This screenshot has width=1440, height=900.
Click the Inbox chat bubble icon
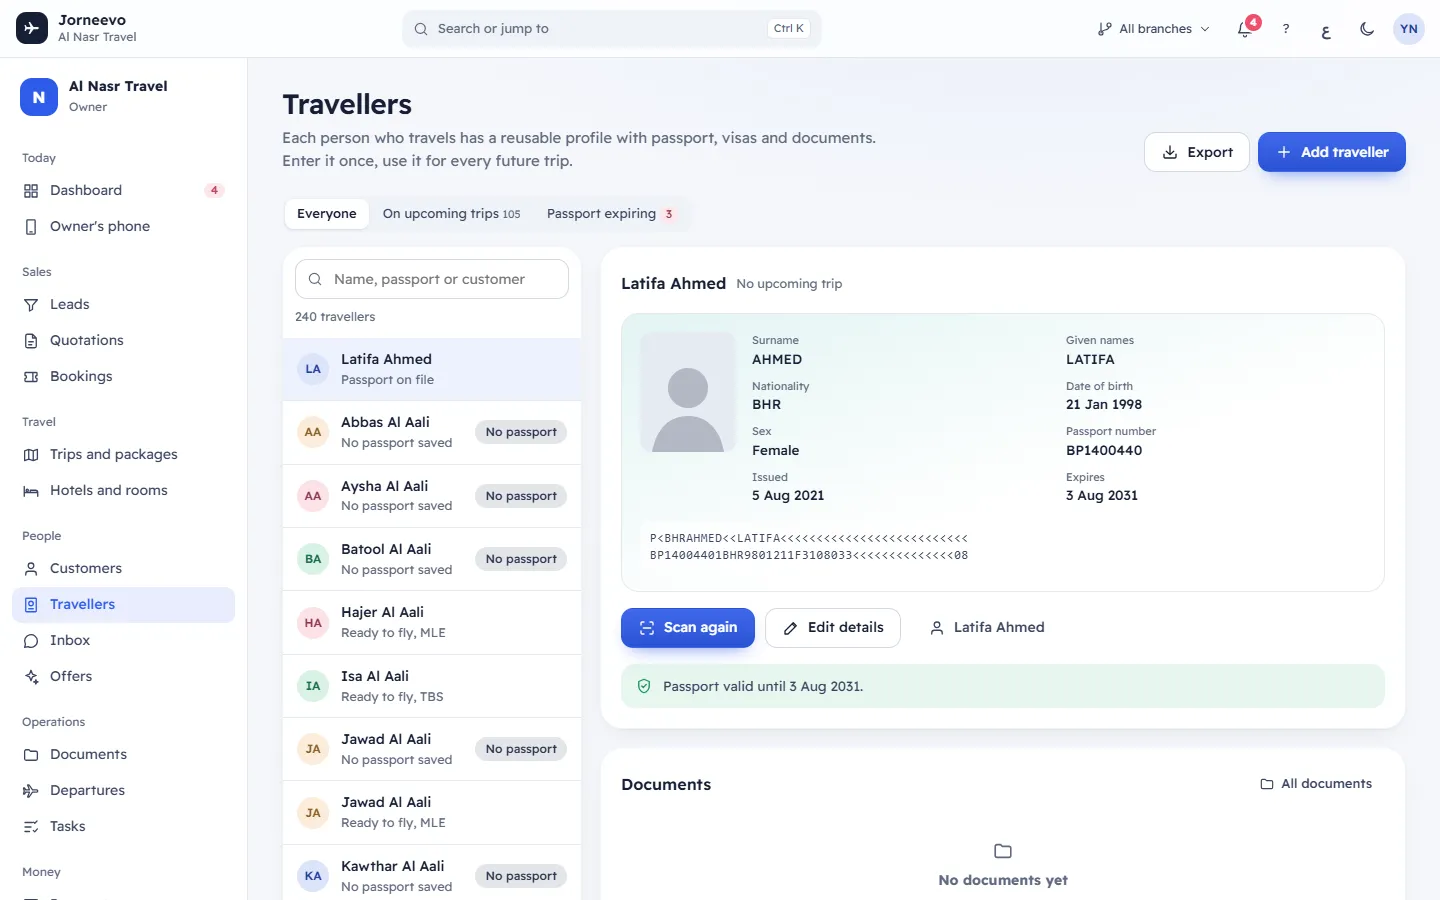tap(31, 640)
